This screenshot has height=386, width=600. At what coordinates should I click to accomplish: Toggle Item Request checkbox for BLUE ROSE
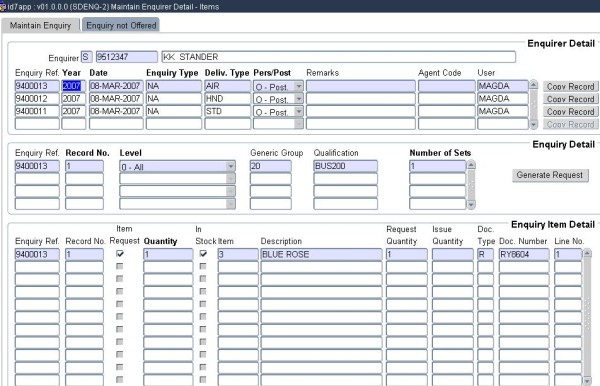[120, 253]
